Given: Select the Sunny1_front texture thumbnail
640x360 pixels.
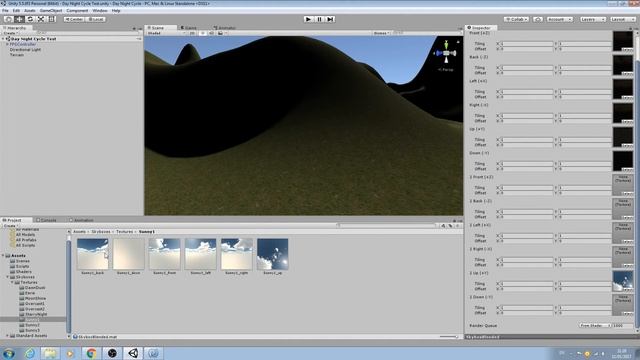Looking at the screenshot, I should (x=164, y=254).
